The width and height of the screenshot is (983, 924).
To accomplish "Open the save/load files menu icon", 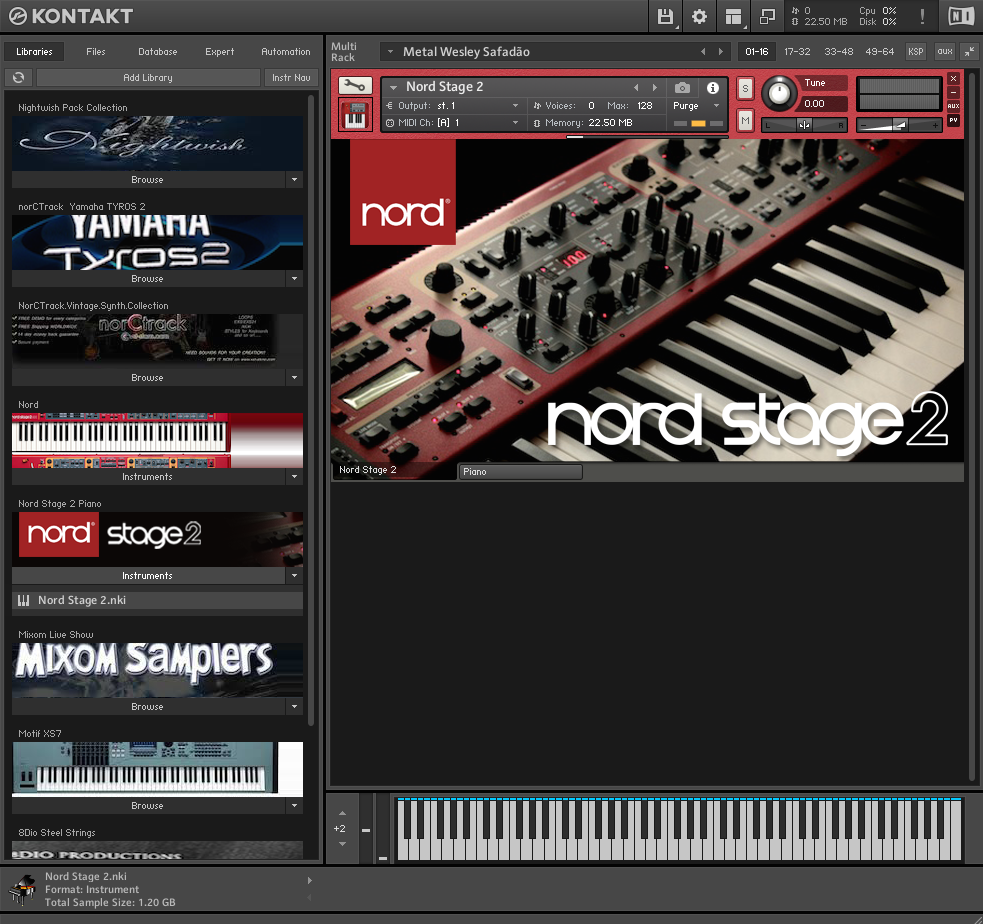I will 665,16.
